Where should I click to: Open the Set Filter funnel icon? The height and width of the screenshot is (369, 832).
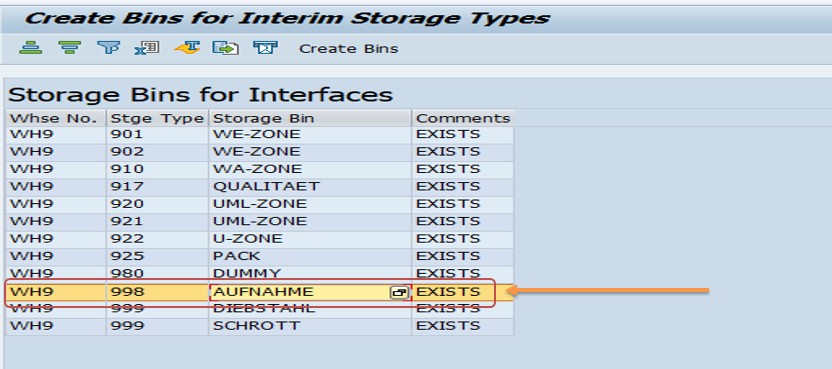click(x=108, y=48)
